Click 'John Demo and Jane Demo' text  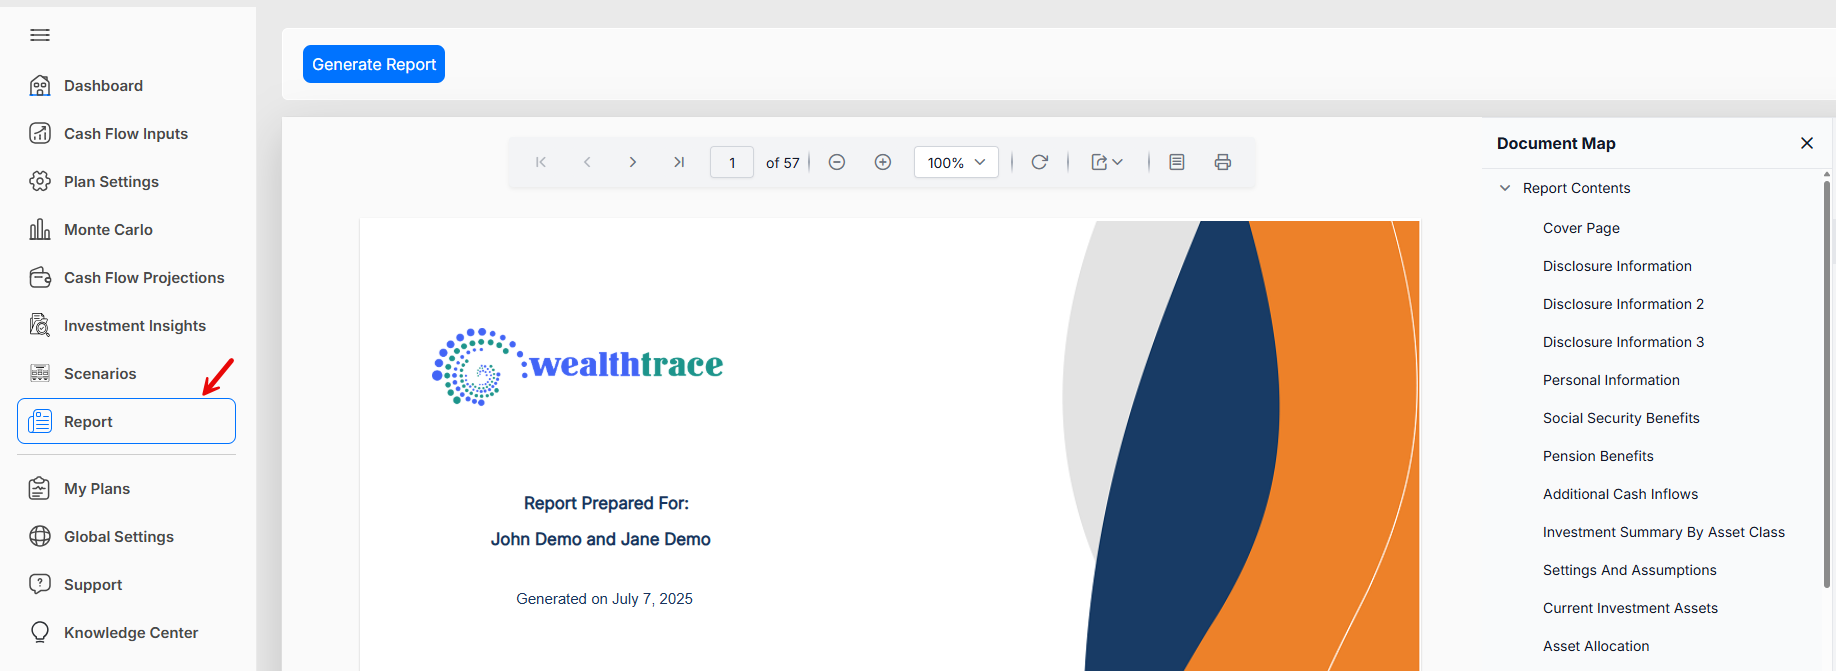click(x=600, y=539)
